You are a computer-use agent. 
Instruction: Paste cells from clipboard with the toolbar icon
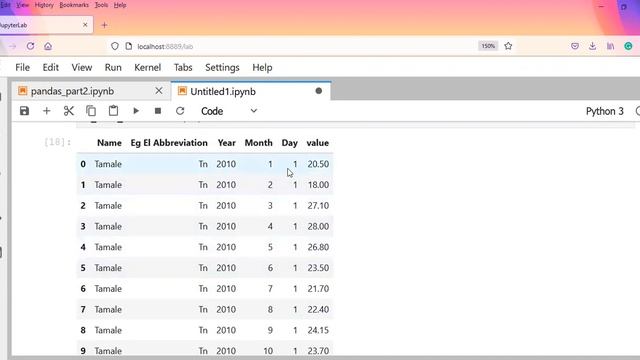point(113,111)
